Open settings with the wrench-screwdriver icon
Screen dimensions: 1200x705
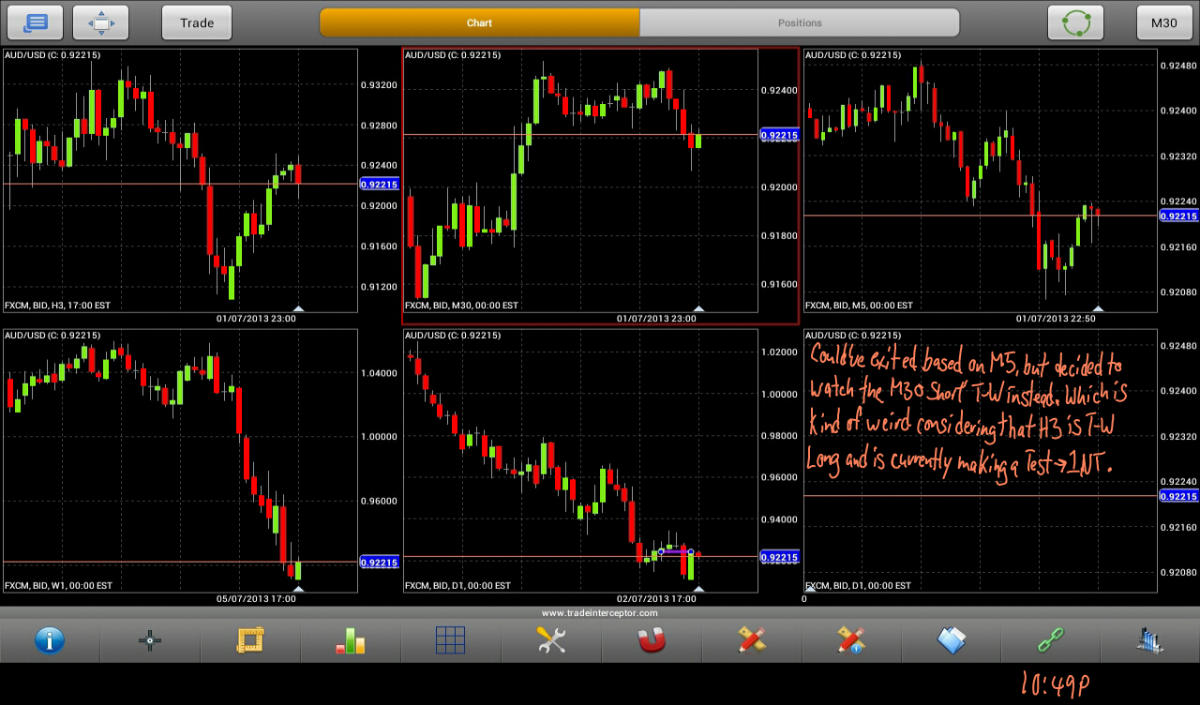551,640
